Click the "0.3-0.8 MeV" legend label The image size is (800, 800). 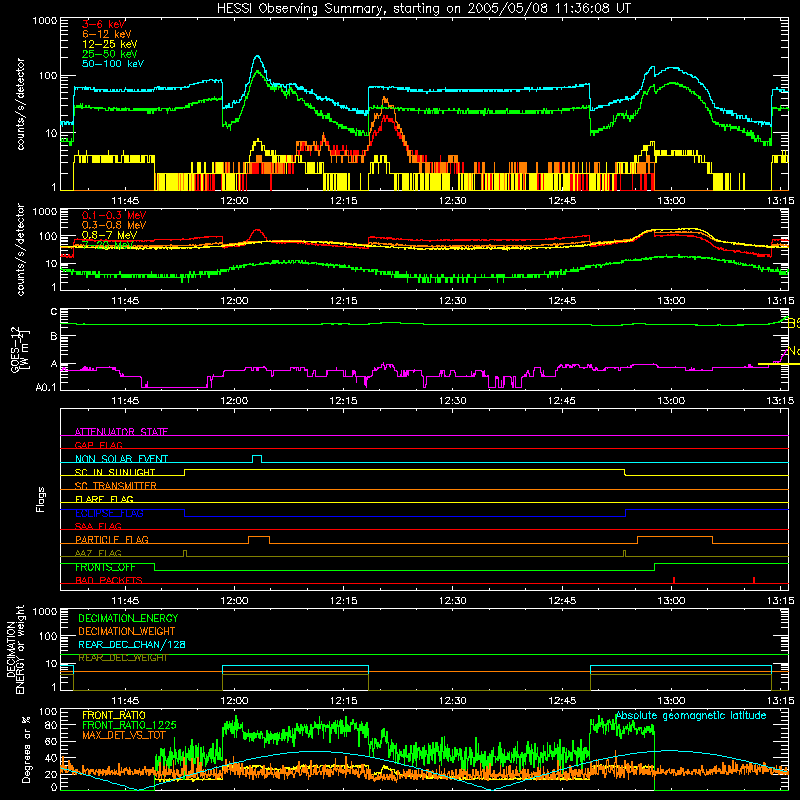click(114, 225)
